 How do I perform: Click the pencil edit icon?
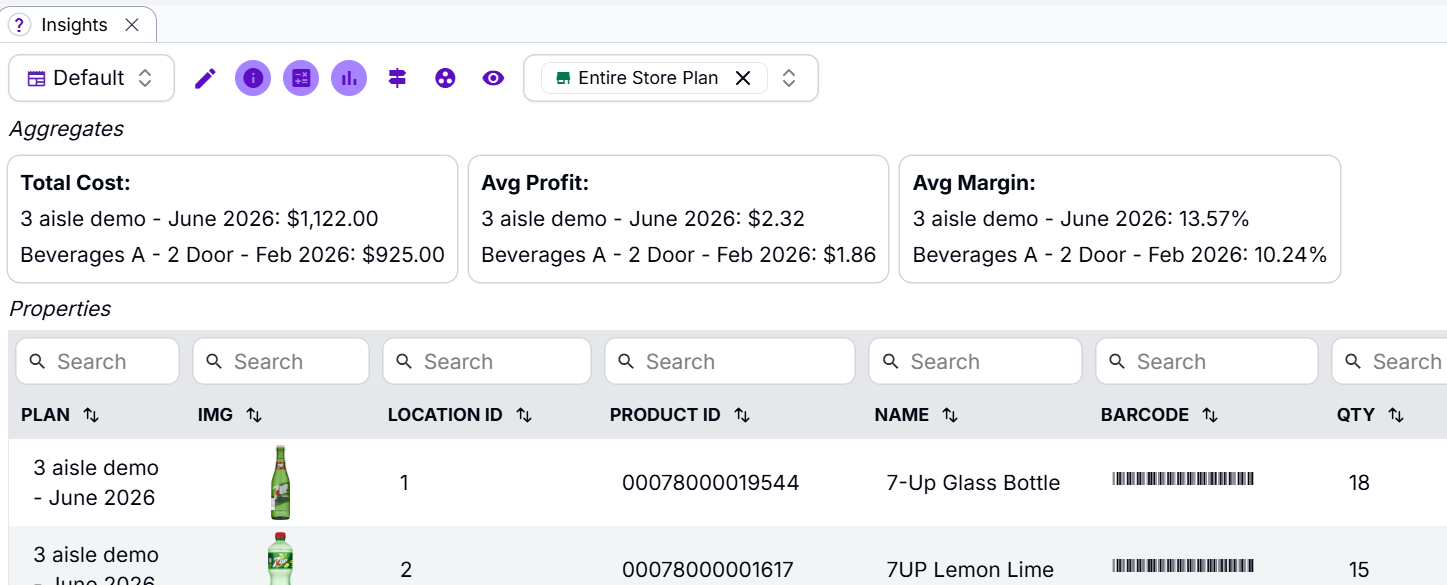point(205,78)
